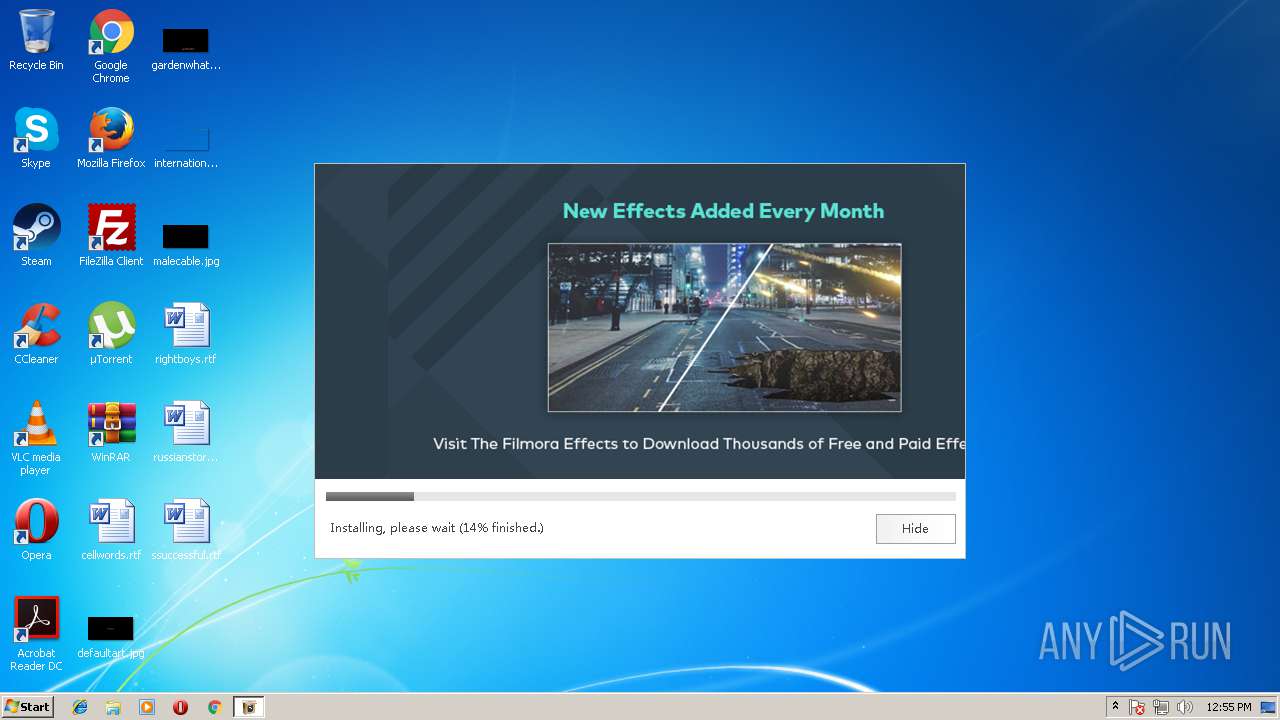This screenshot has height=720, width=1280.
Task: Open VLC media player desktop shortcut
Action: click(36, 438)
